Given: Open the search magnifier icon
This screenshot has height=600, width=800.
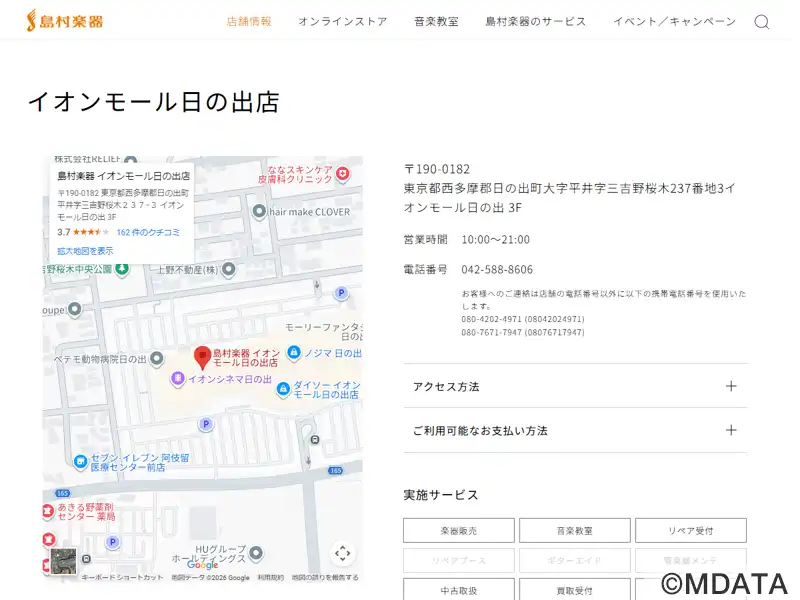Looking at the screenshot, I should pyautogui.click(x=762, y=22).
